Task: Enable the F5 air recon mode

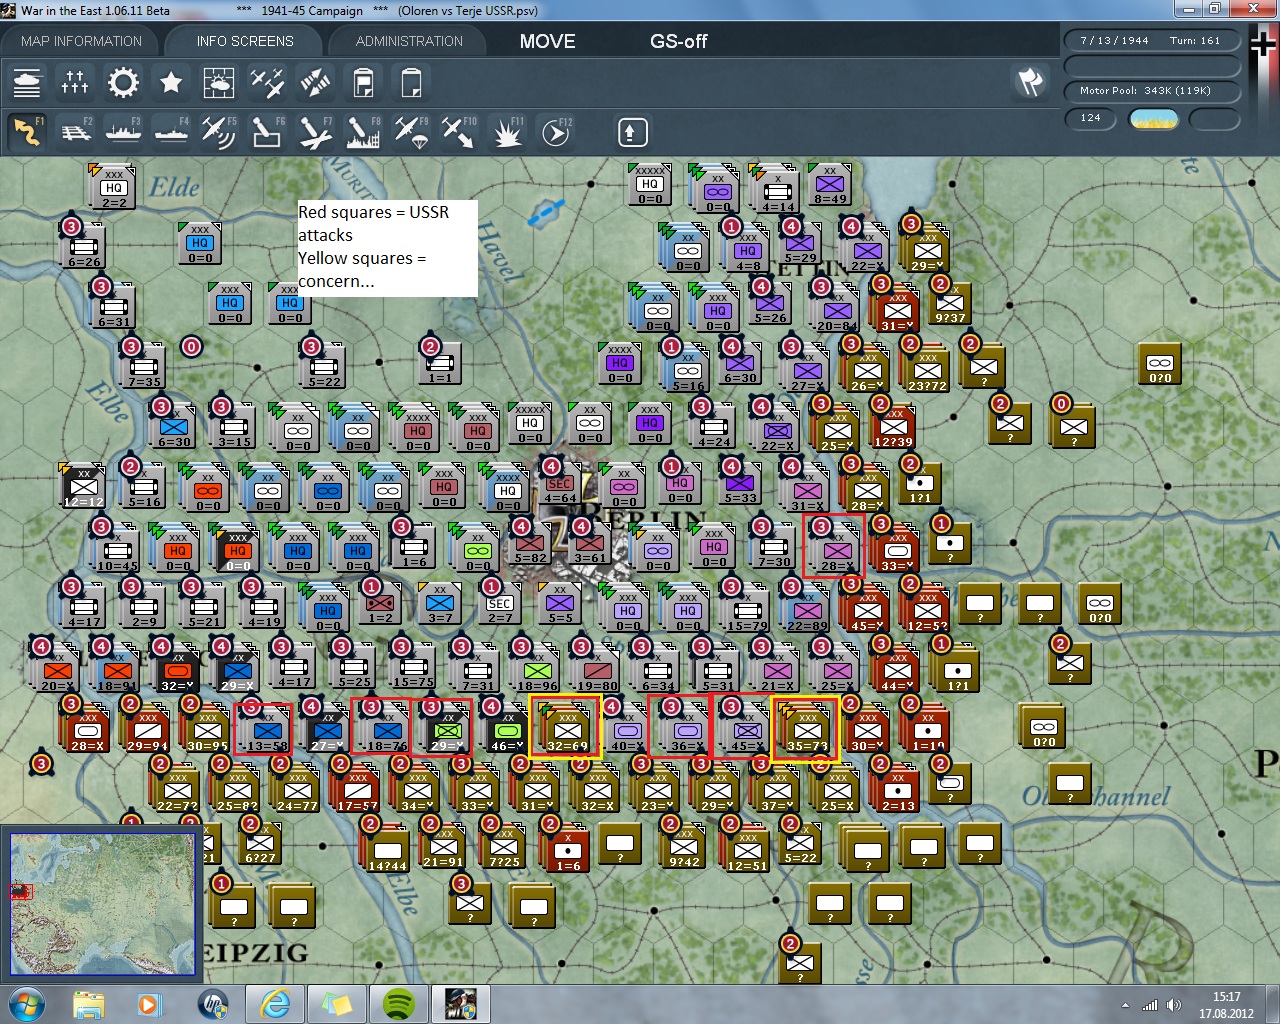Action: click(x=218, y=132)
